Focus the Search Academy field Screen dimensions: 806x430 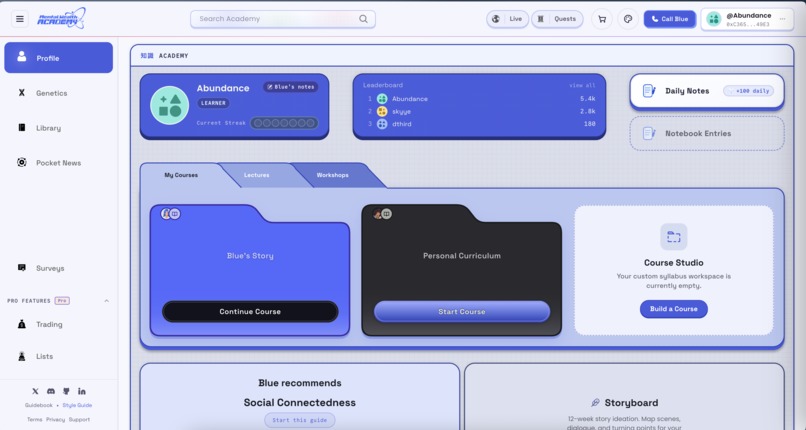(x=283, y=19)
